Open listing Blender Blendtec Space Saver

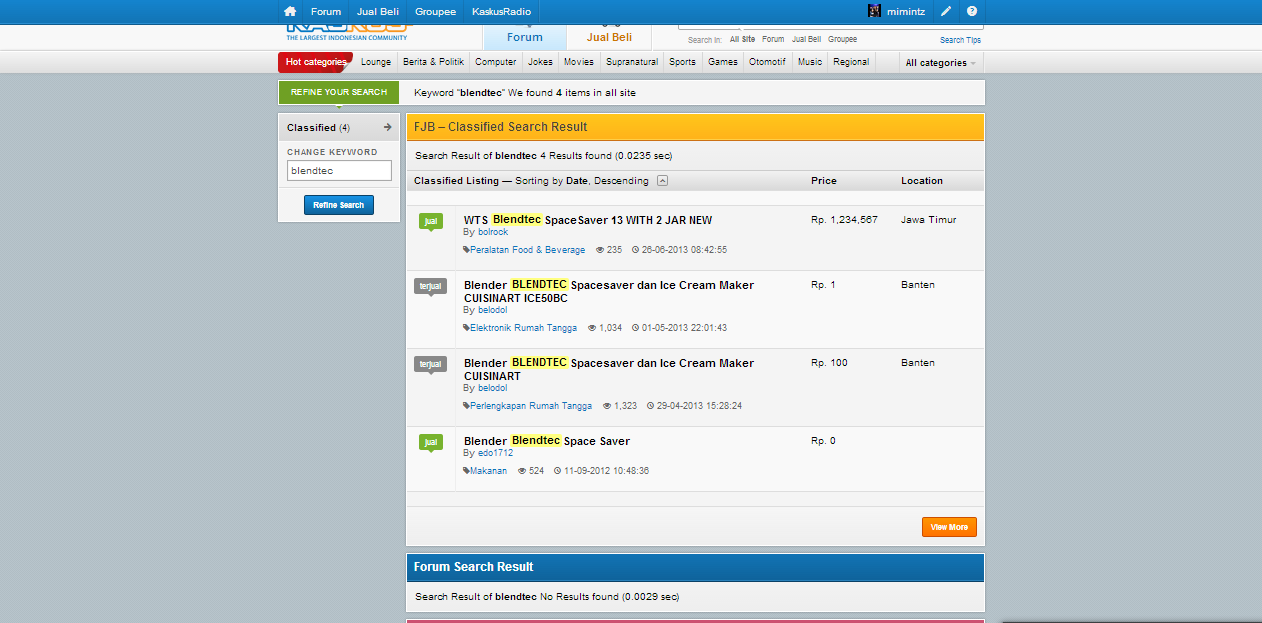(x=547, y=441)
